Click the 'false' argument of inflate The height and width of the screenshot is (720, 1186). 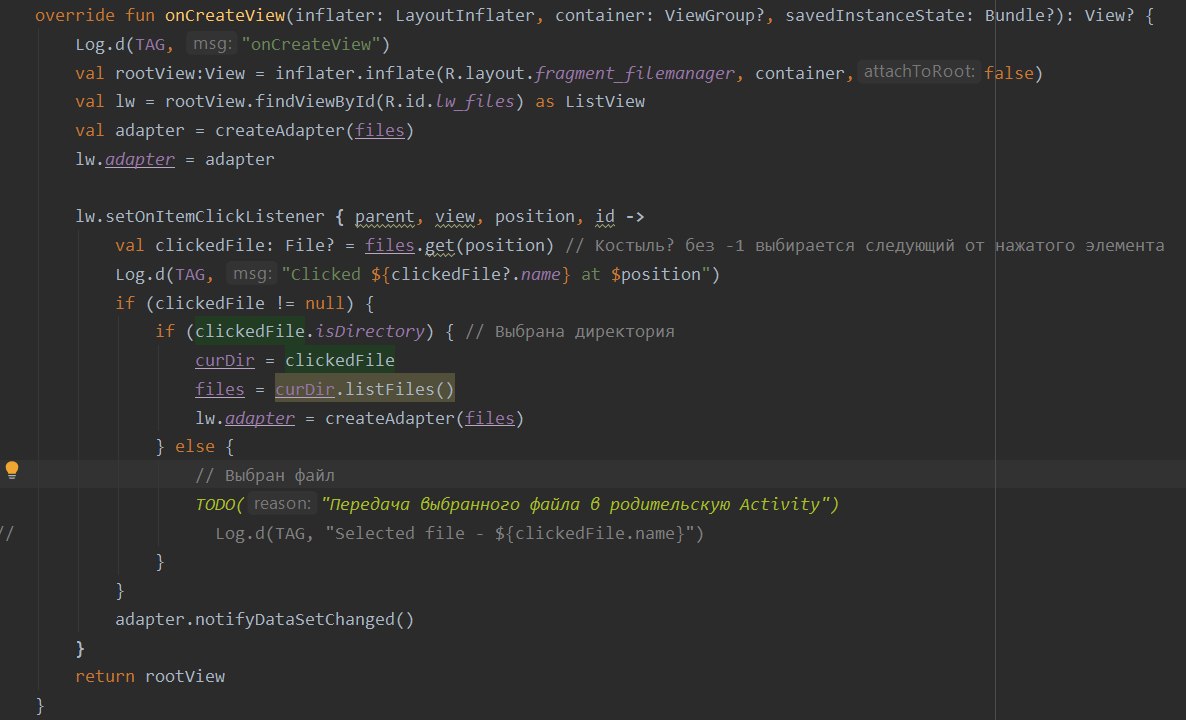pos(1008,73)
